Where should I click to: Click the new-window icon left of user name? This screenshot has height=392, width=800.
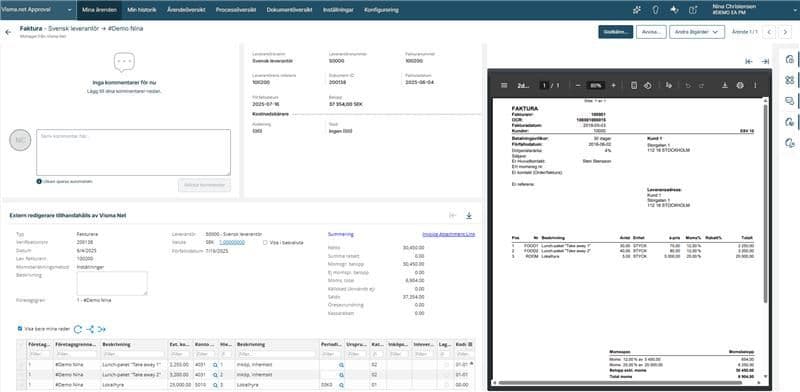(x=693, y=9)
